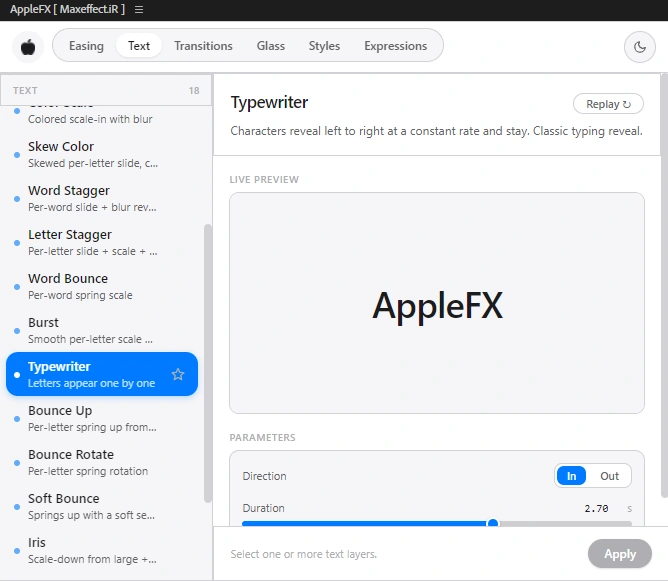The width and height of the screenshot is (668, 581).
Task: Click the Direction label
Action: [264, 476]
